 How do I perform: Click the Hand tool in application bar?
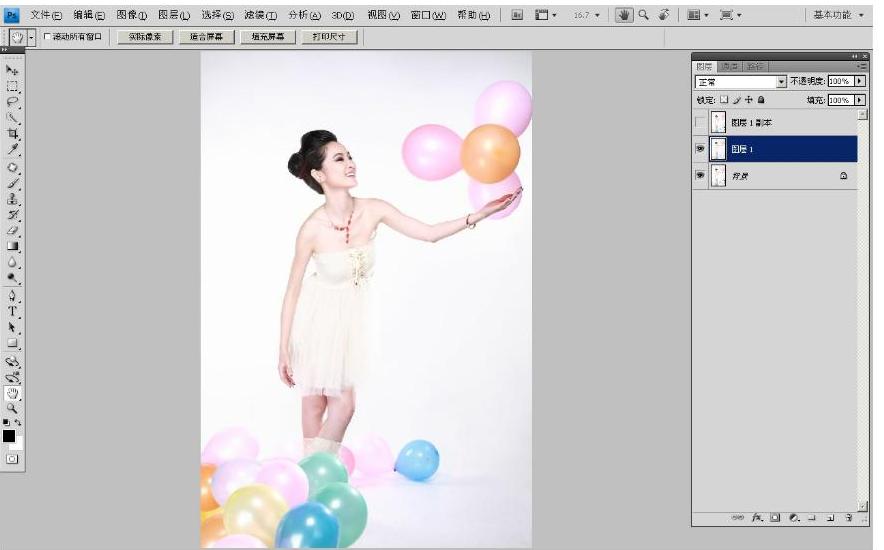(624, 15)
